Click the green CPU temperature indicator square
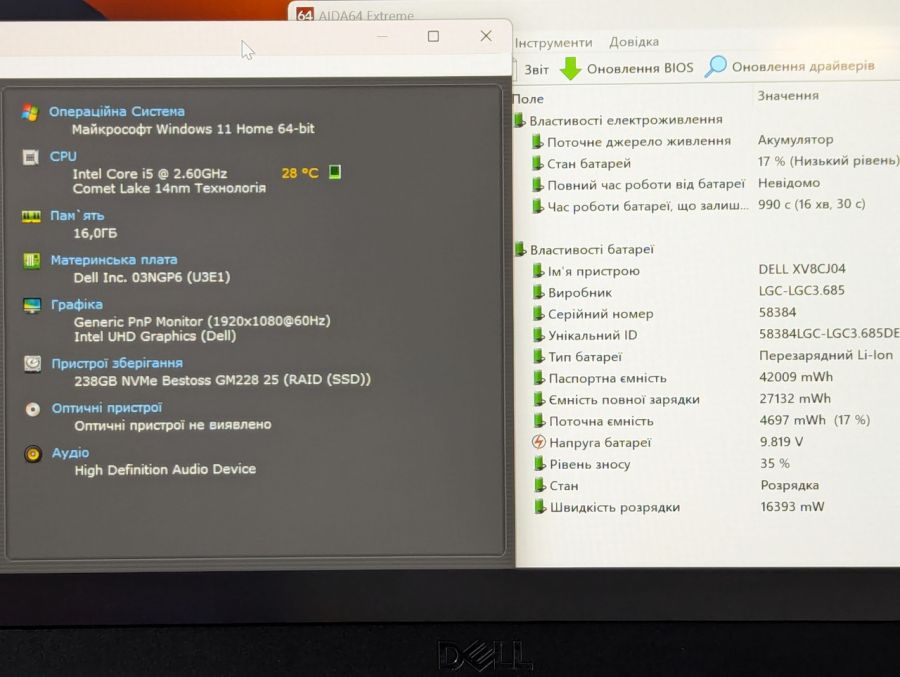900x677 pixels. coord(335,172)
